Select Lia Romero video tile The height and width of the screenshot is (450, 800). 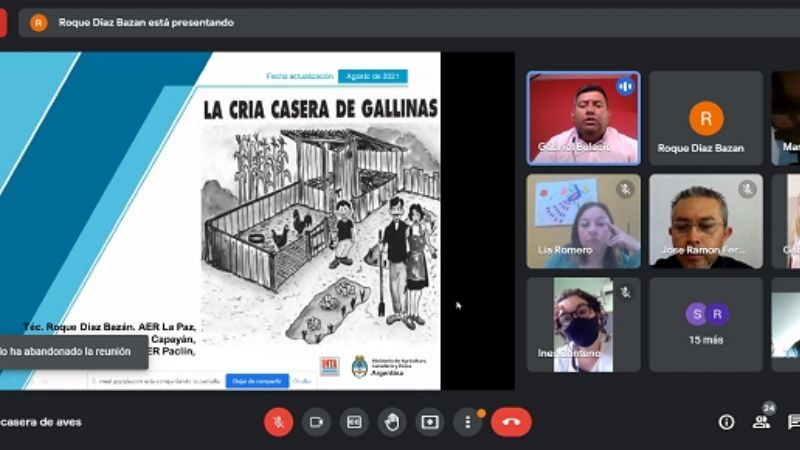point(584,221)
